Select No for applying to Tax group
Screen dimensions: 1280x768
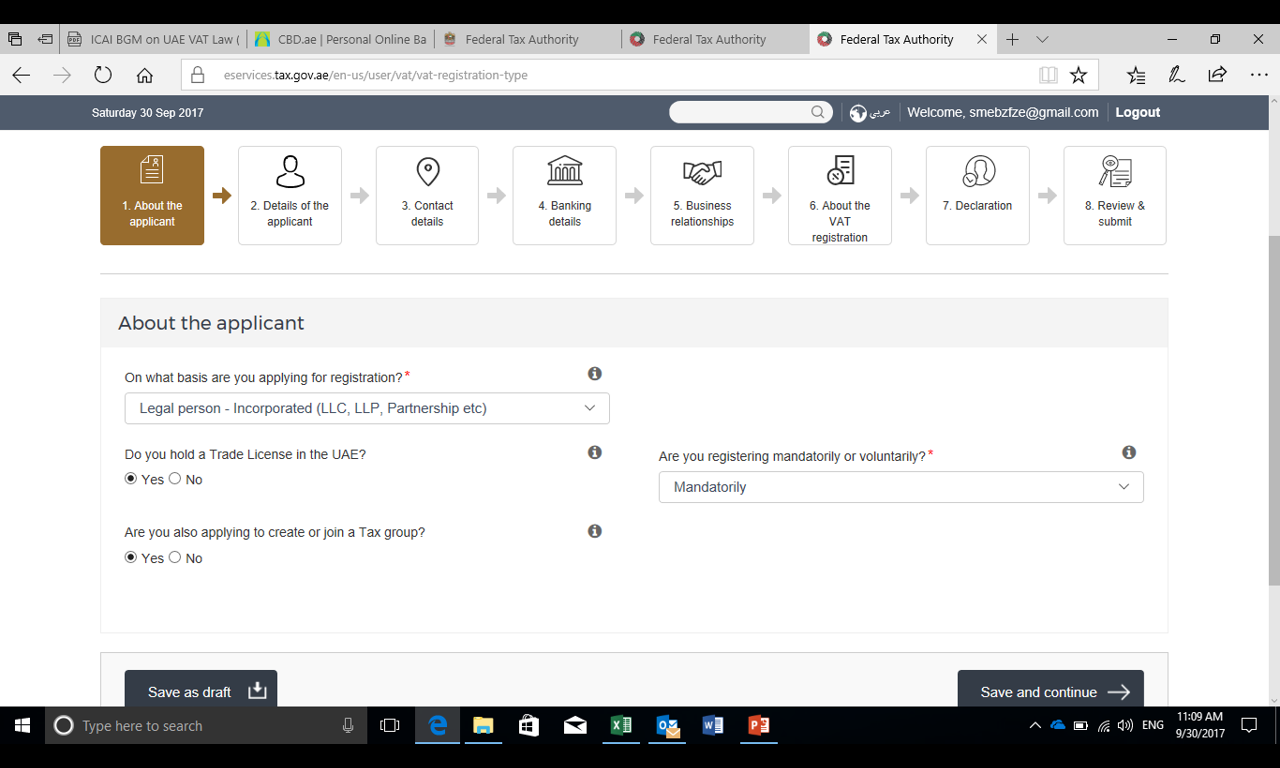point(175,558)
